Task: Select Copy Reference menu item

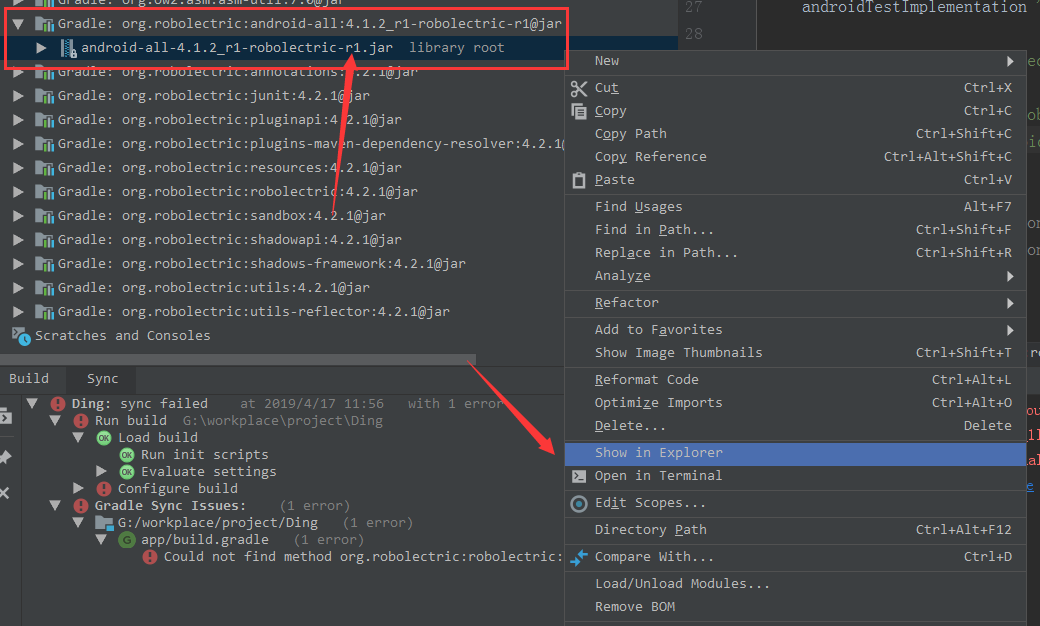Action: click(795, 157)
